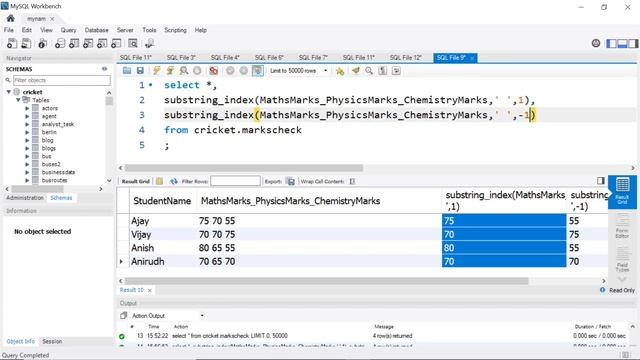Viewport: 640px width, 360px height.
Task: Click the create new schema icon
Action: pyautogui.click(x=60, y=43)
